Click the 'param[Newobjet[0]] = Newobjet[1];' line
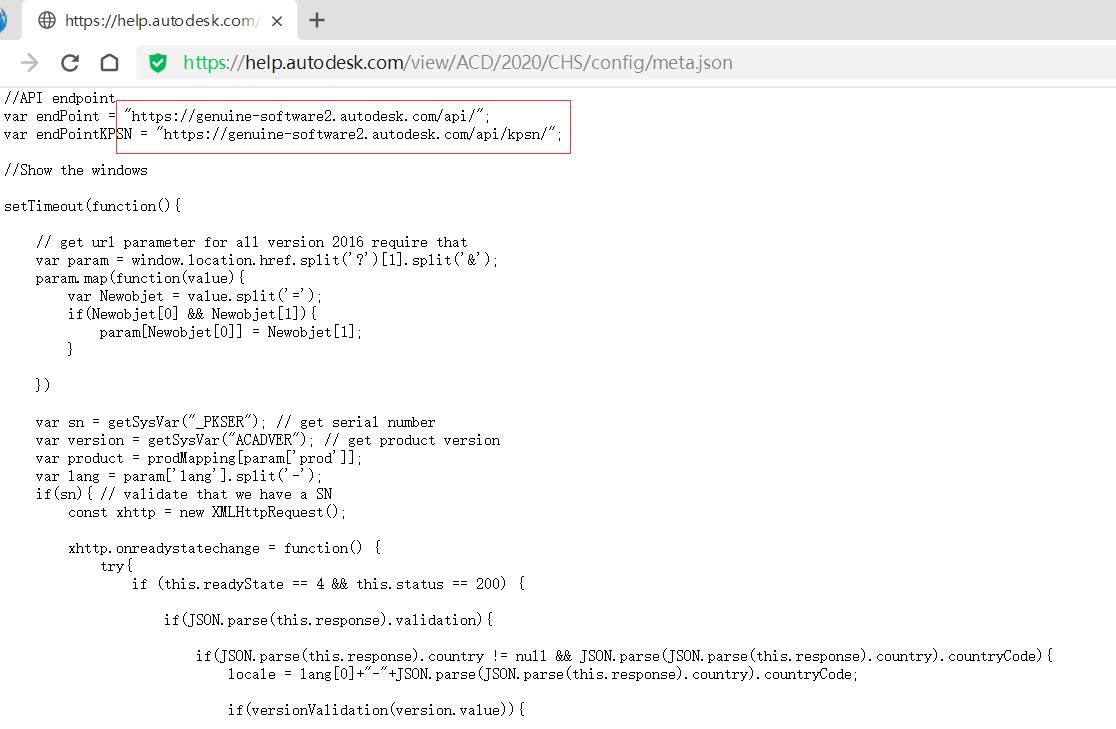Viewport: 1116px width, 729px height. pyautogui.click(x=231, y=332)
